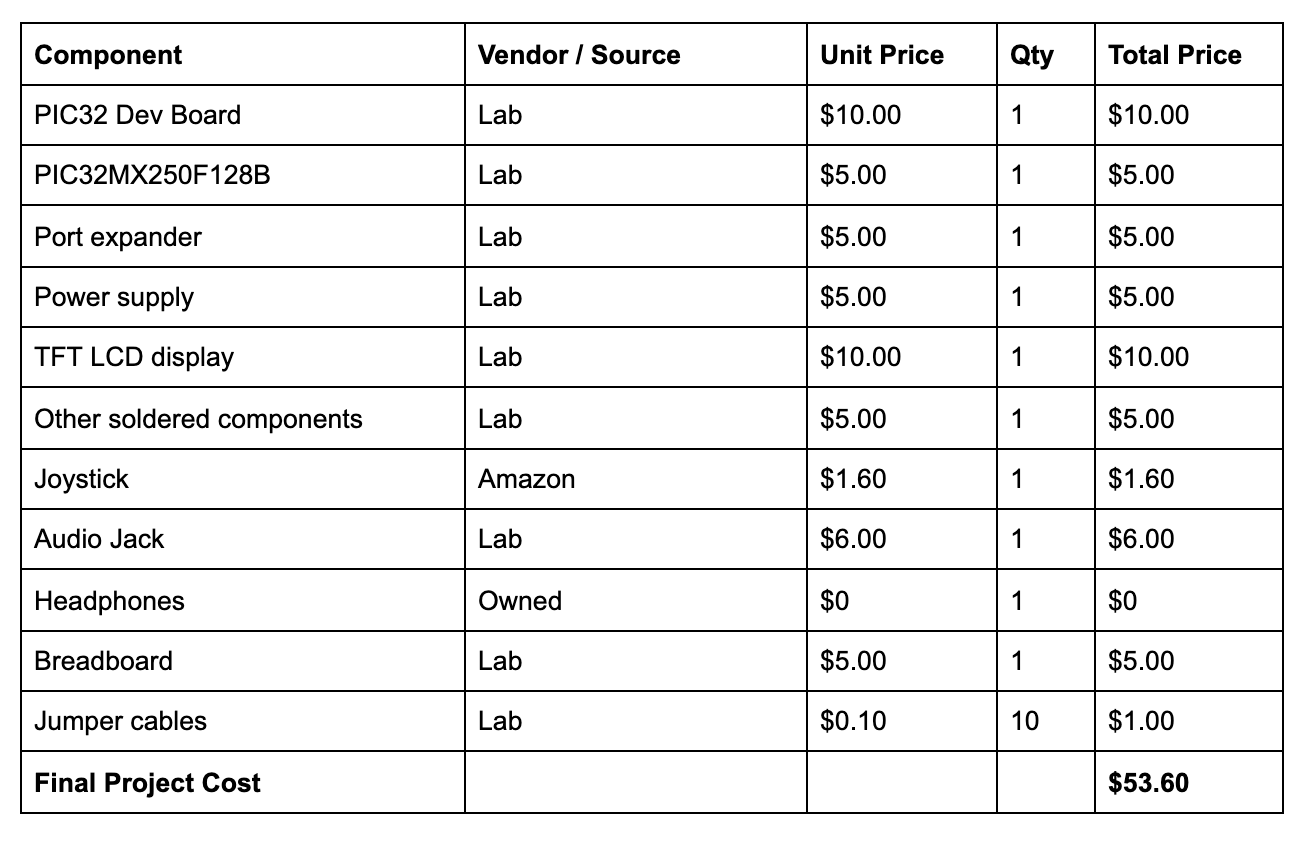Click the "PIC32 Dev Board" cell
Viewport: 1304px width, 844px height.
click(137, 115)
